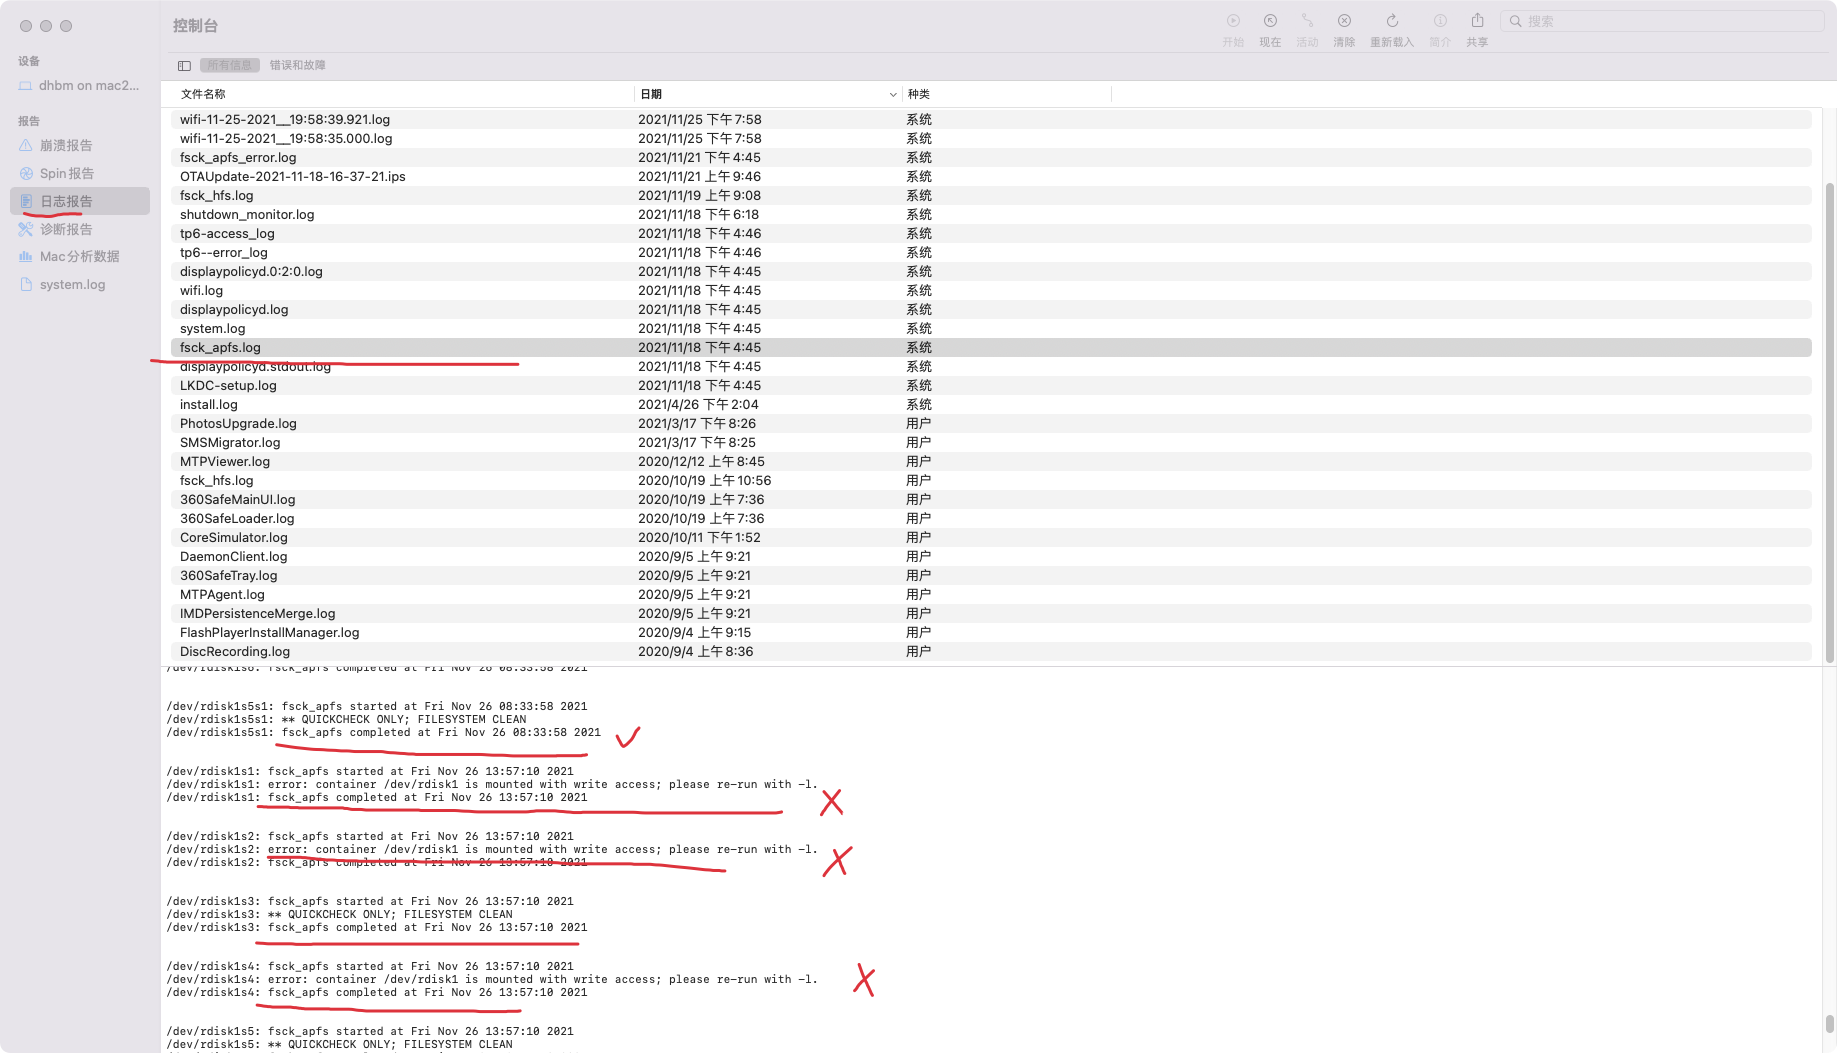
Task: Select the PhotosUpgrade.log row
Action: 991,424
